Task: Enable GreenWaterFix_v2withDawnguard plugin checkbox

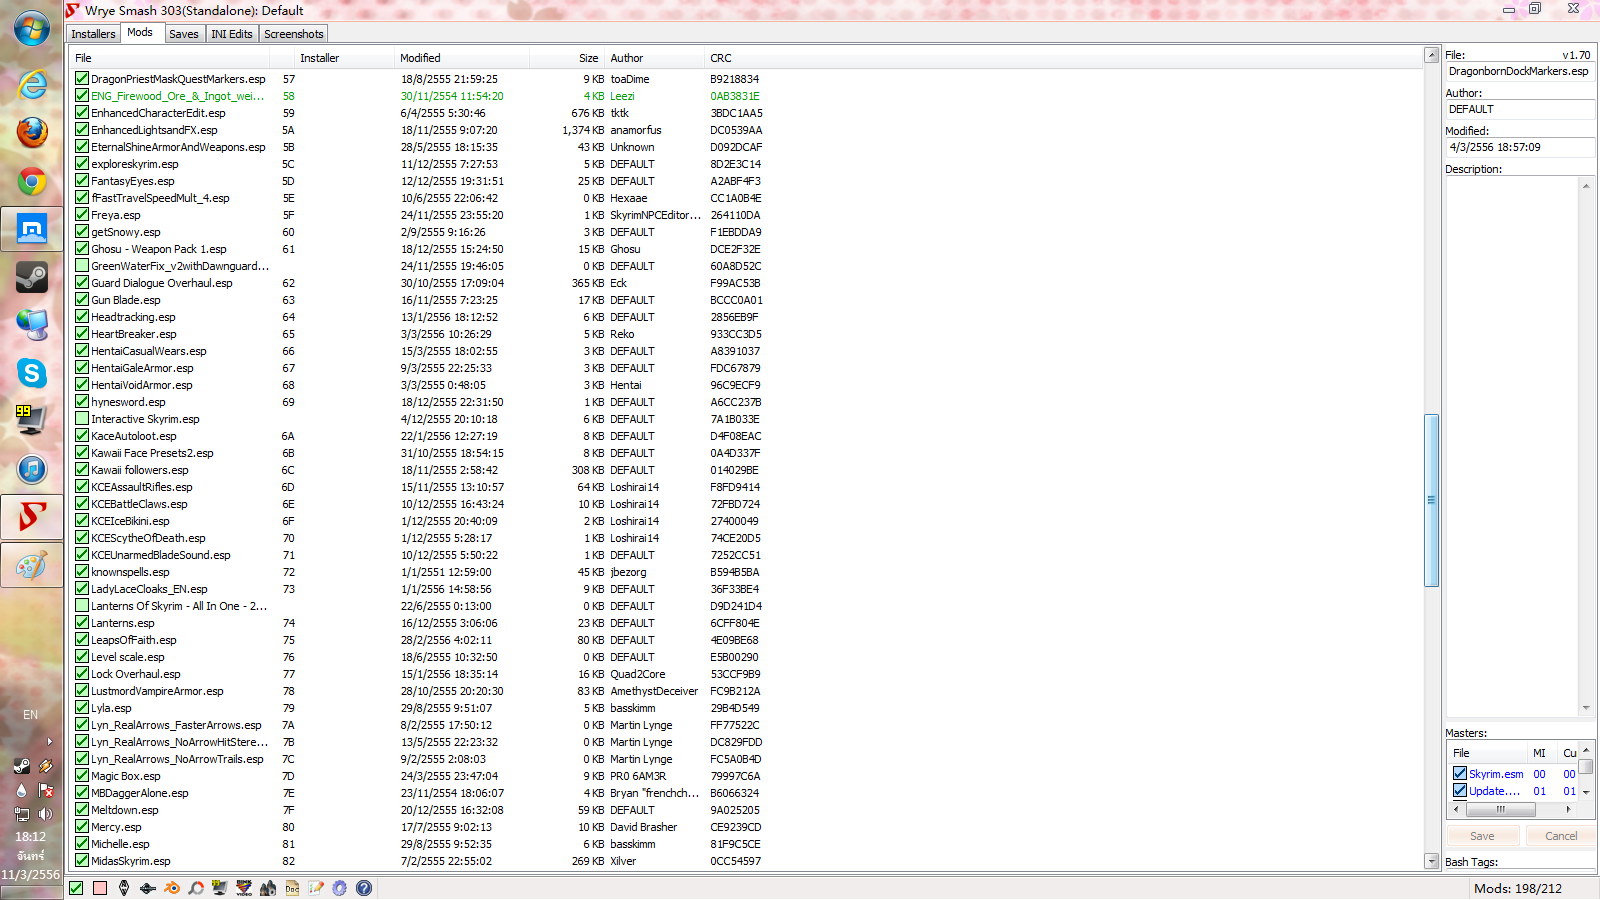Action: (x=82, y=265)
